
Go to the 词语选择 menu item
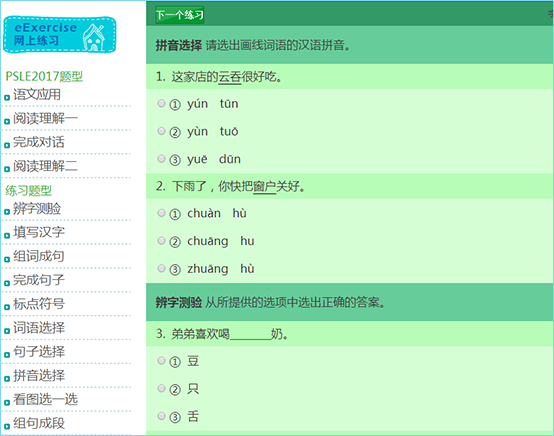click(39, 328)
